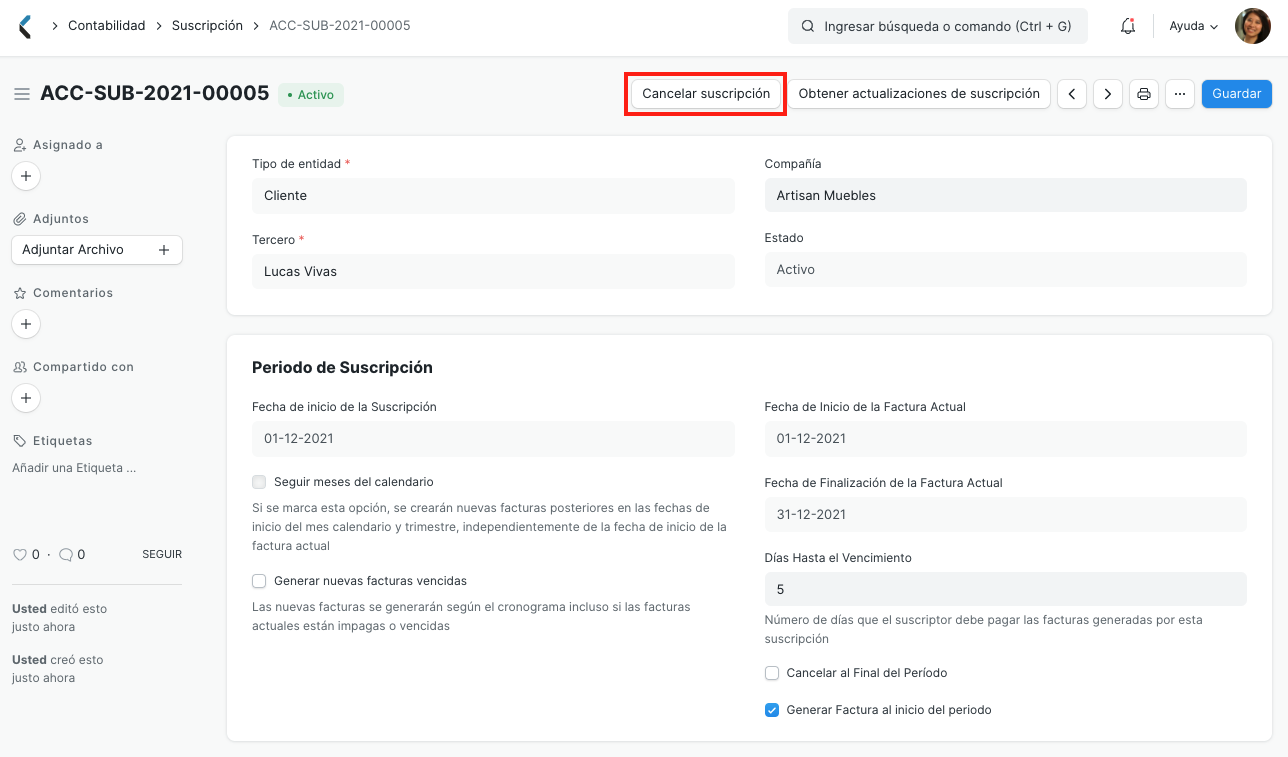Navigate to Contabilidad breadcrumb
Viewport: 1288px width, 757px height.
point(107,26)
